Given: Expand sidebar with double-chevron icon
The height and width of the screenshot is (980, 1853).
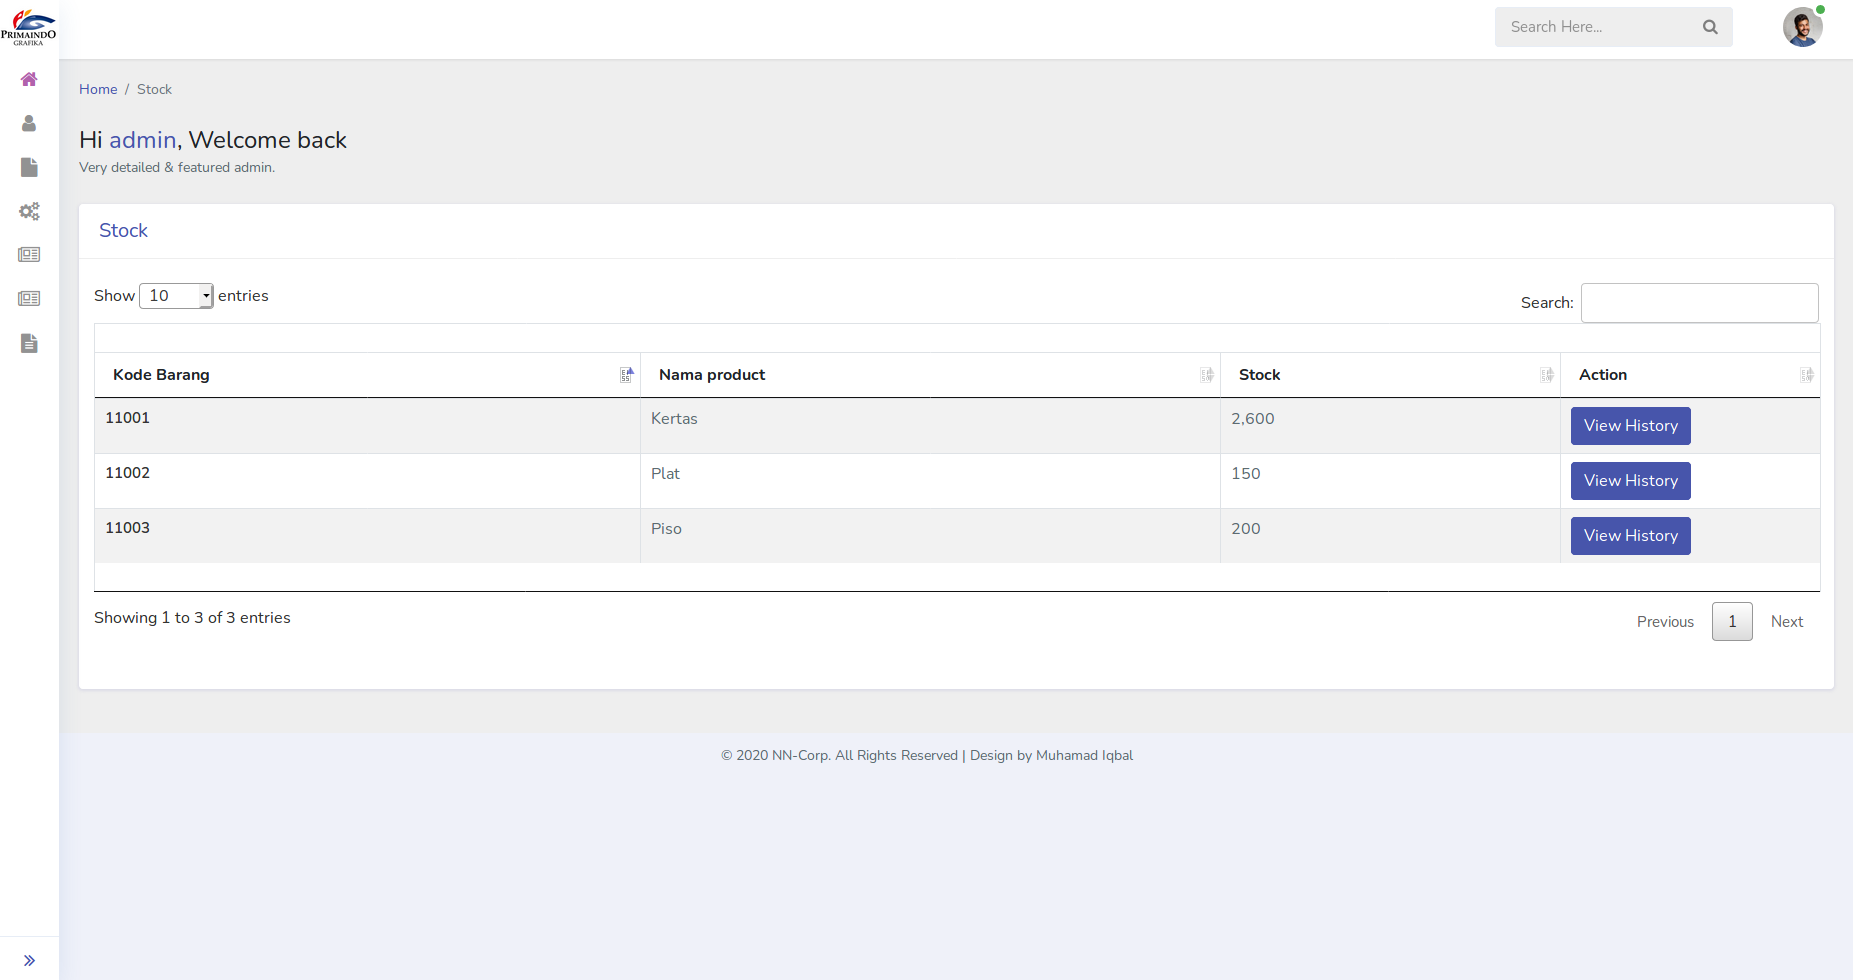Looking at the screenshot, I should coord(29,960).
